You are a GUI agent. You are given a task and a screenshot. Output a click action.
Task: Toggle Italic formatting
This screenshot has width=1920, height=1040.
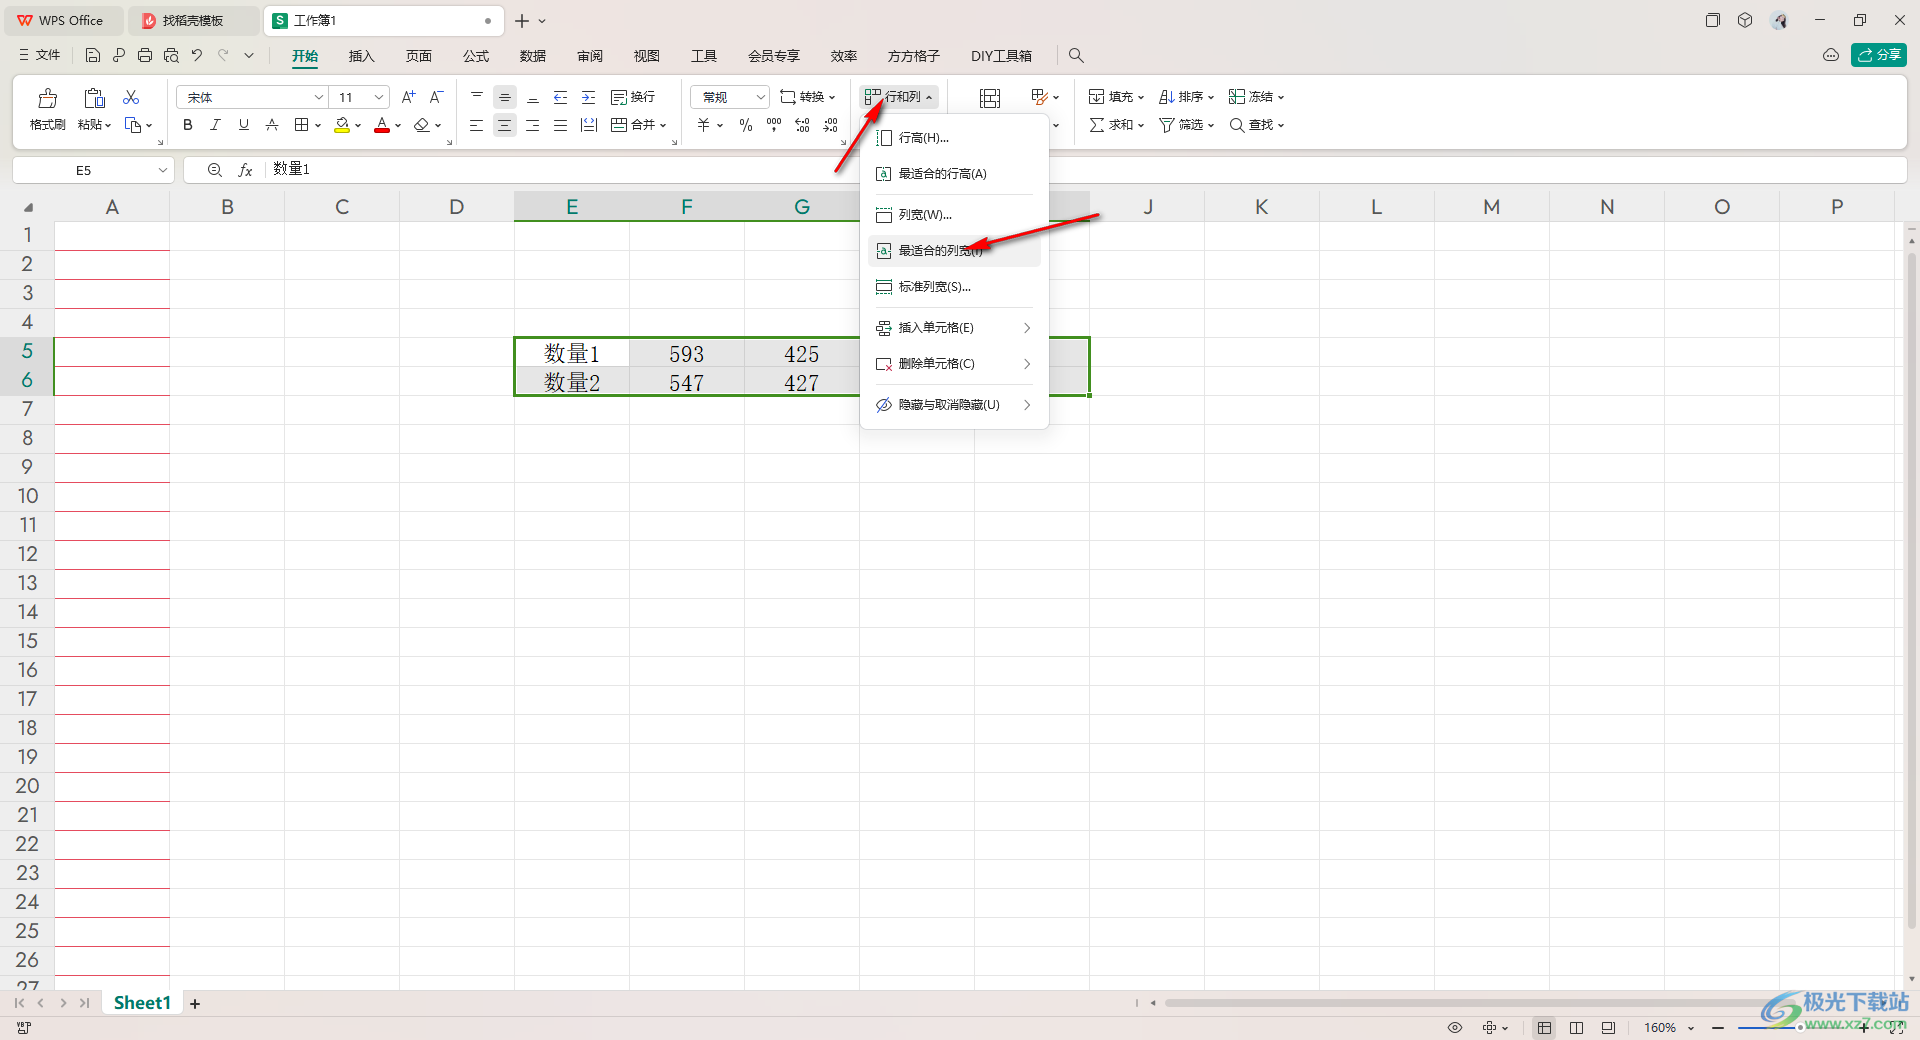215,125
